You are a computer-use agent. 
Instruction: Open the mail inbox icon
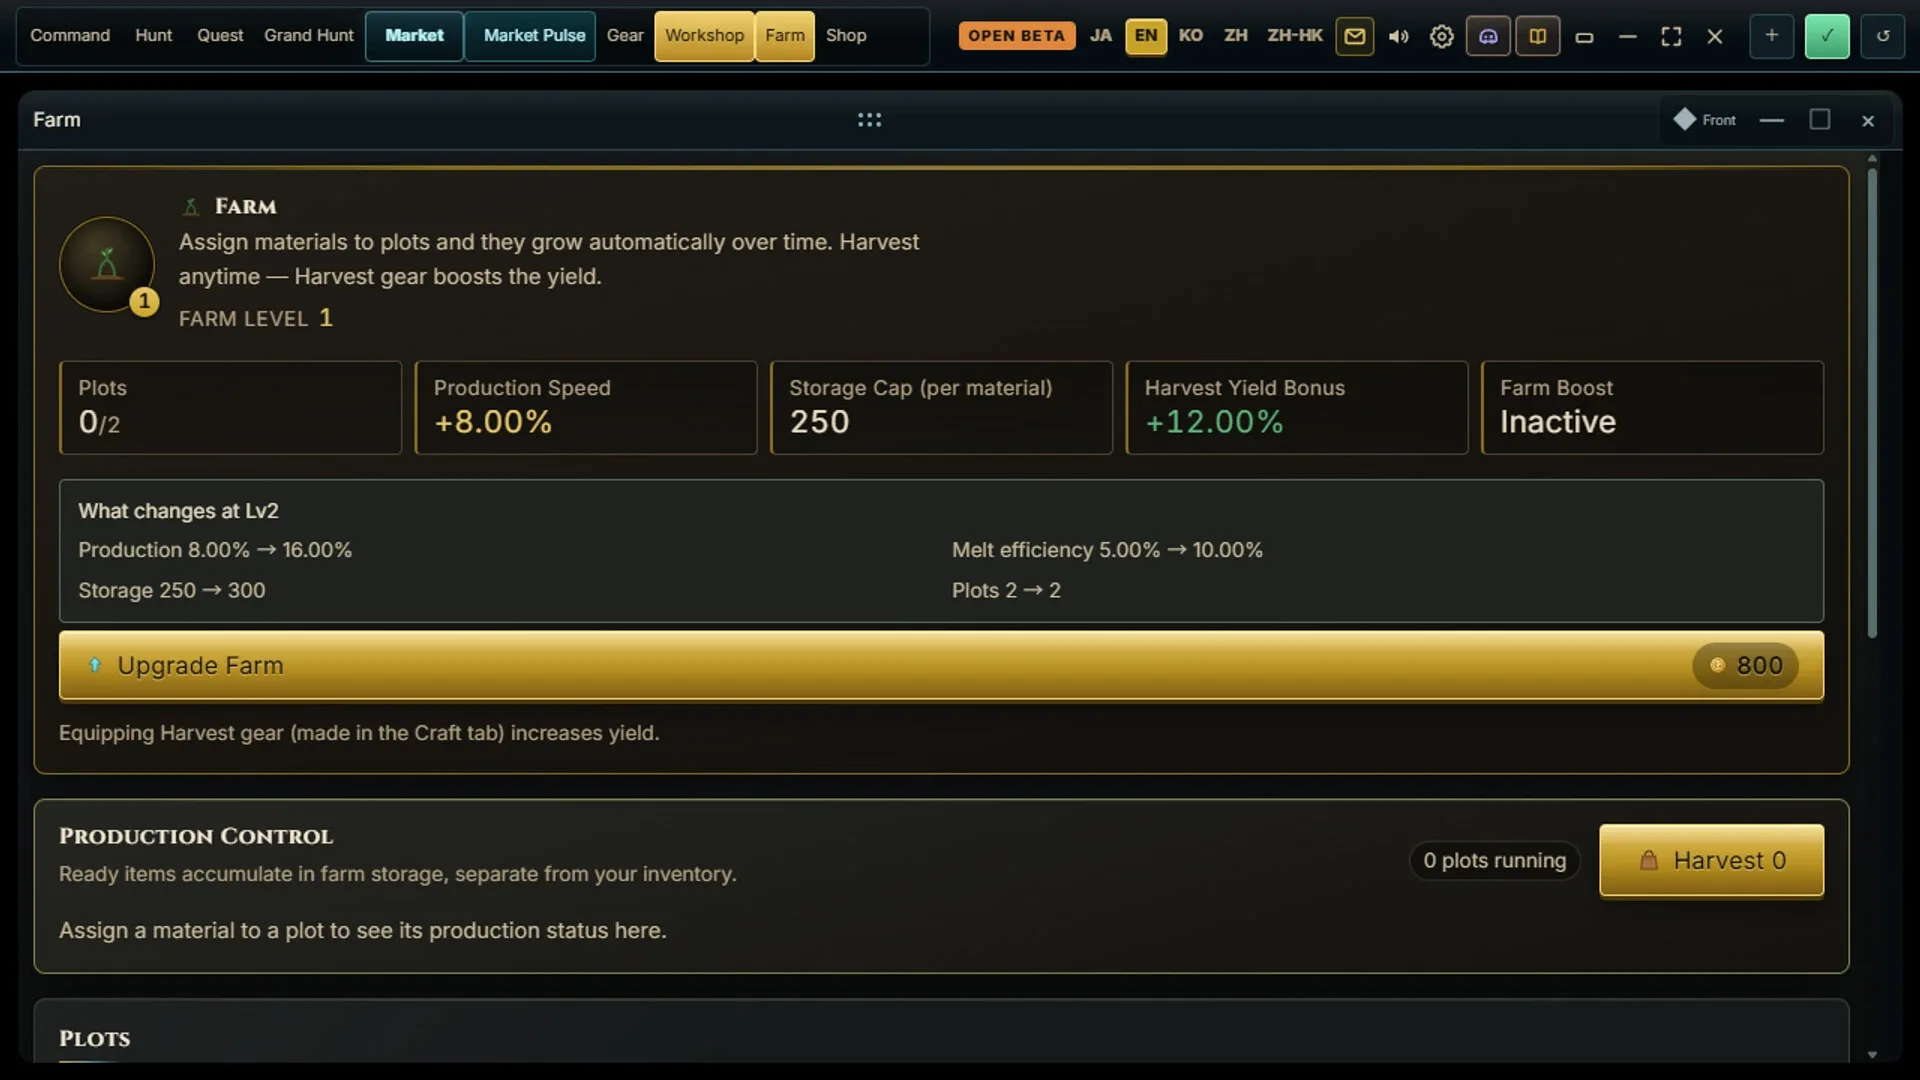[1354, 36]
